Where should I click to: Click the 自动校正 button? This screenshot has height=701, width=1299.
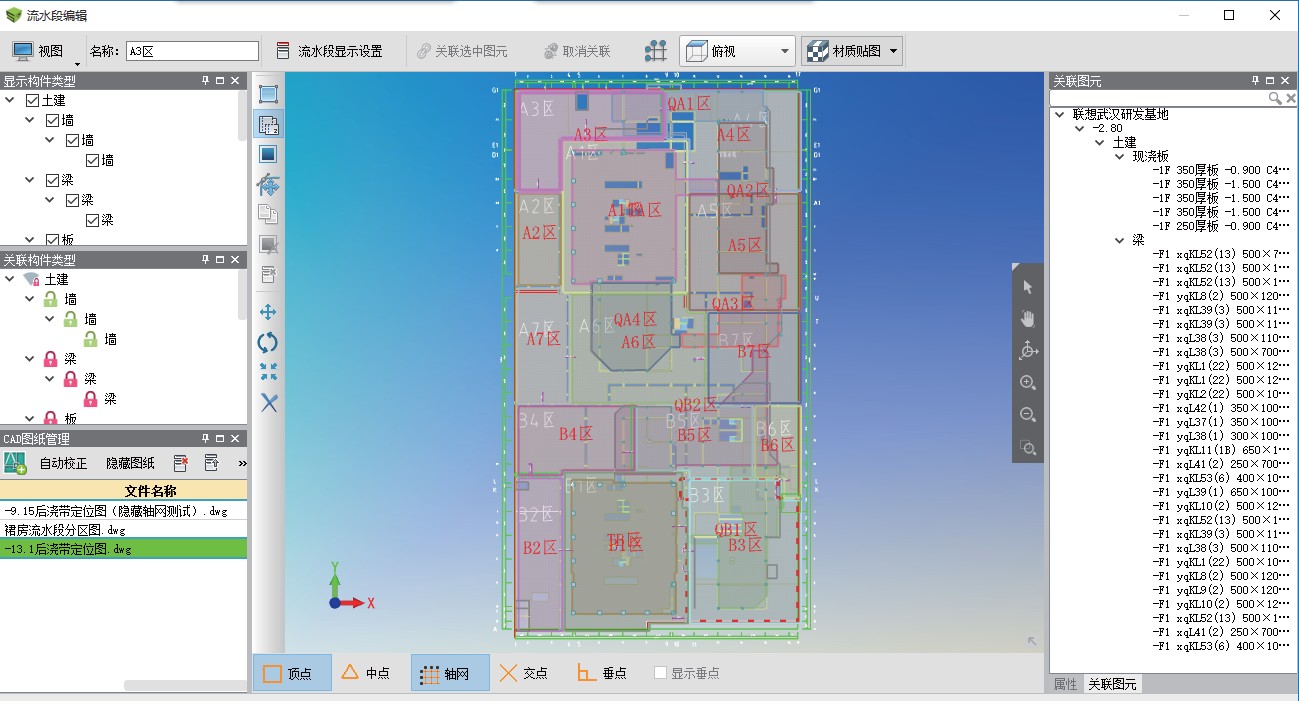(63, 463)
